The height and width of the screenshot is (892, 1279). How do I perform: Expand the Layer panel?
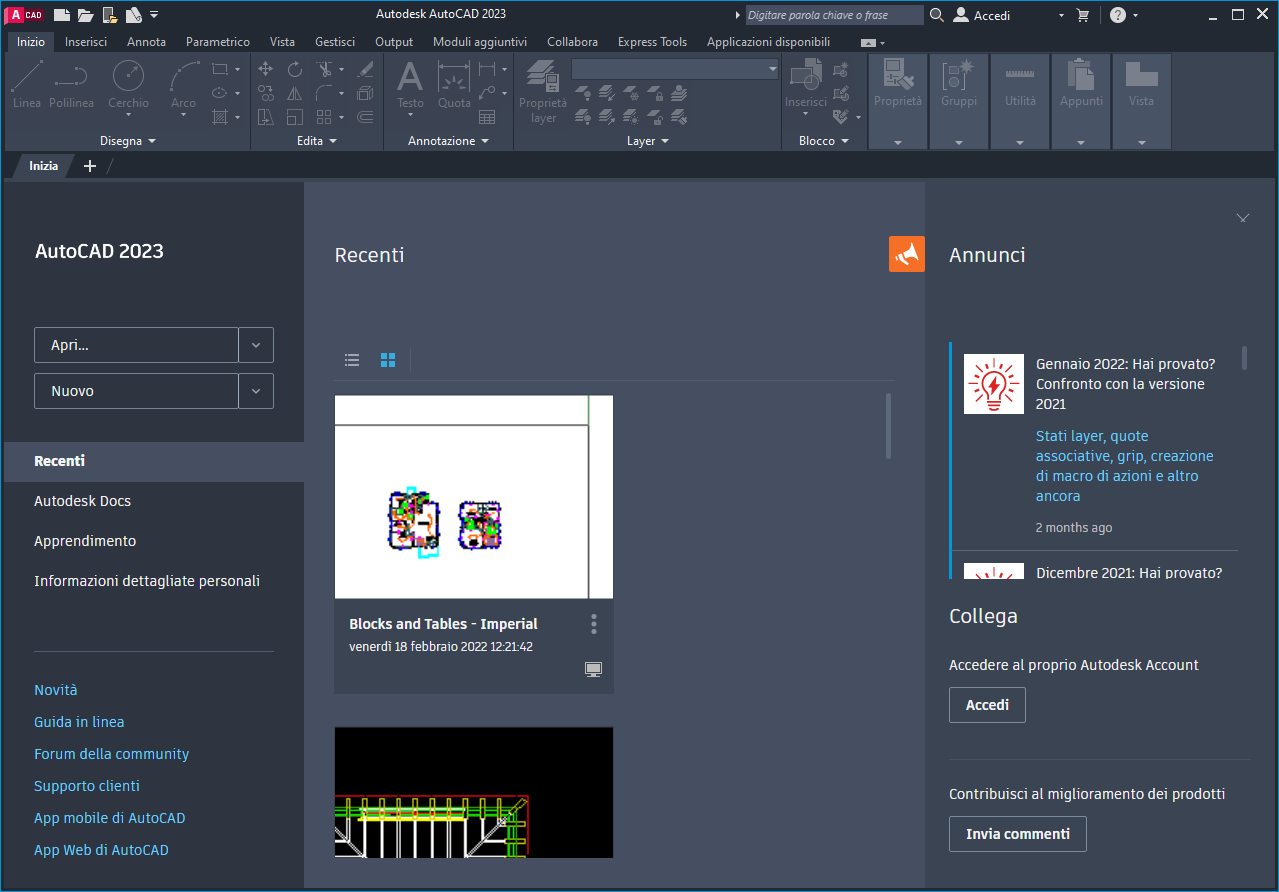647,141
